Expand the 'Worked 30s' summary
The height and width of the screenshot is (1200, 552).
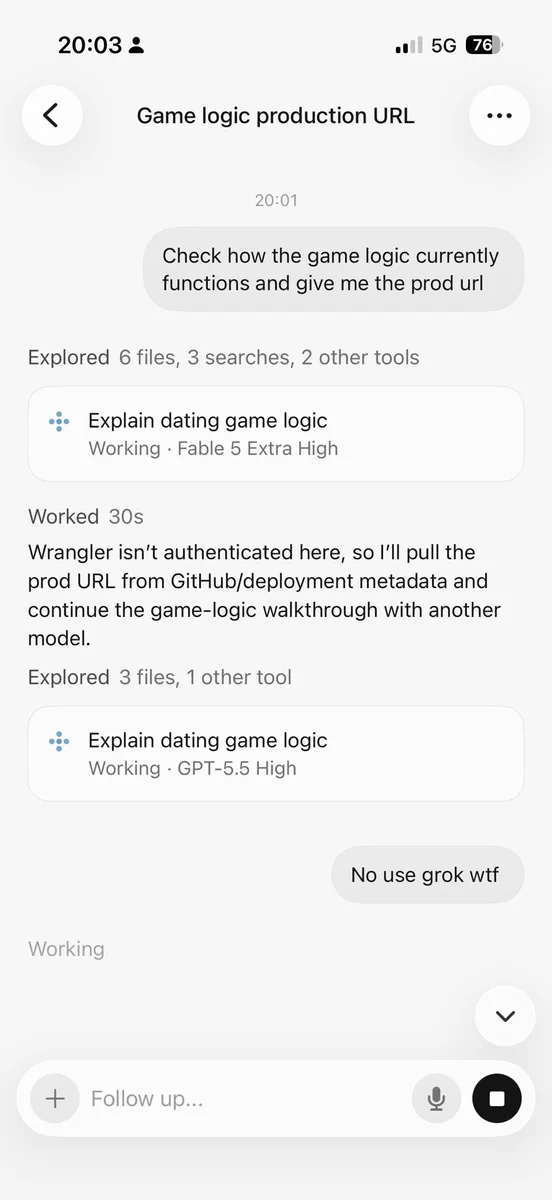(86, 517)
